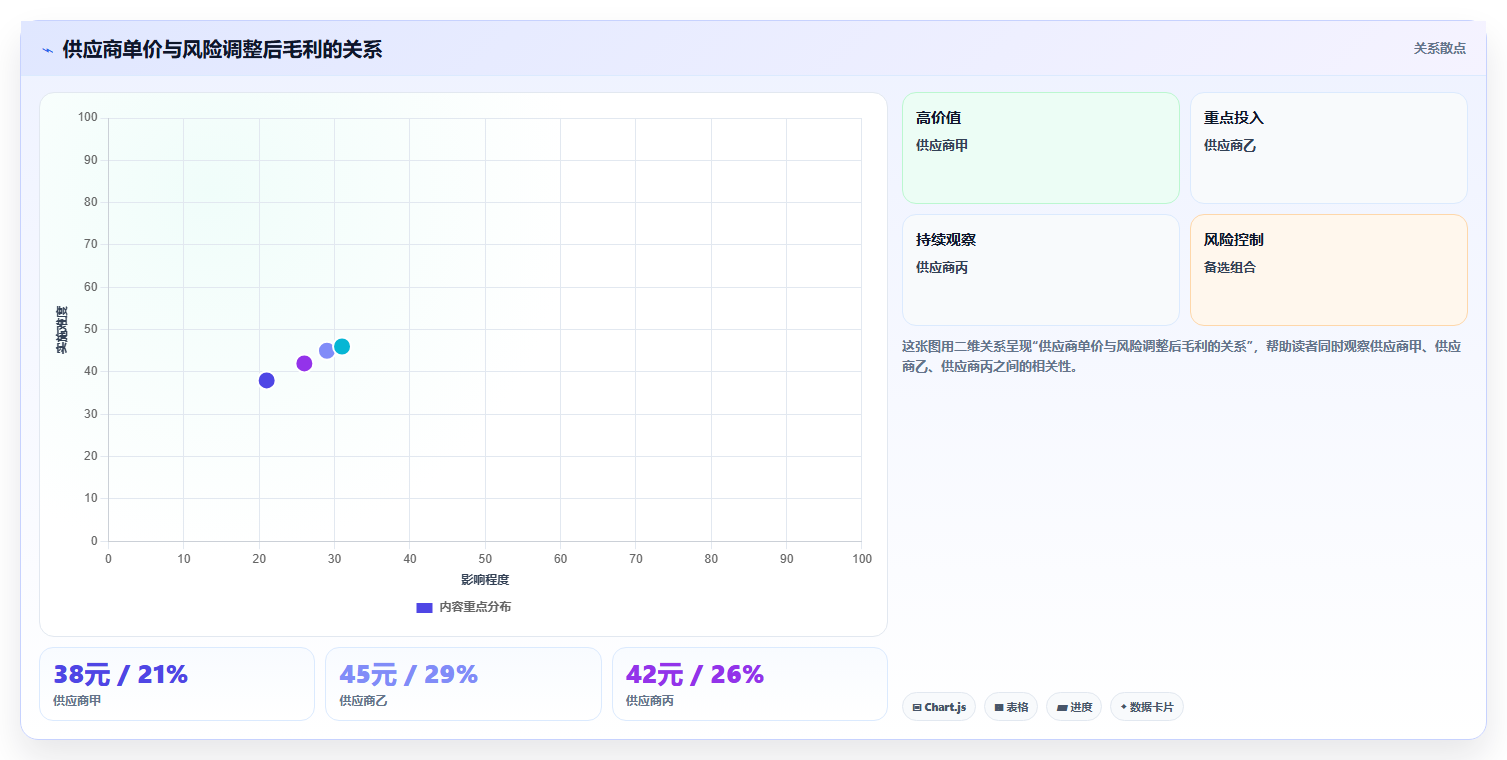Click the 42元 / 26% stat value
Image resolution: width=1507 pixels, height=760 pixels.
click(x=695, y=675)
